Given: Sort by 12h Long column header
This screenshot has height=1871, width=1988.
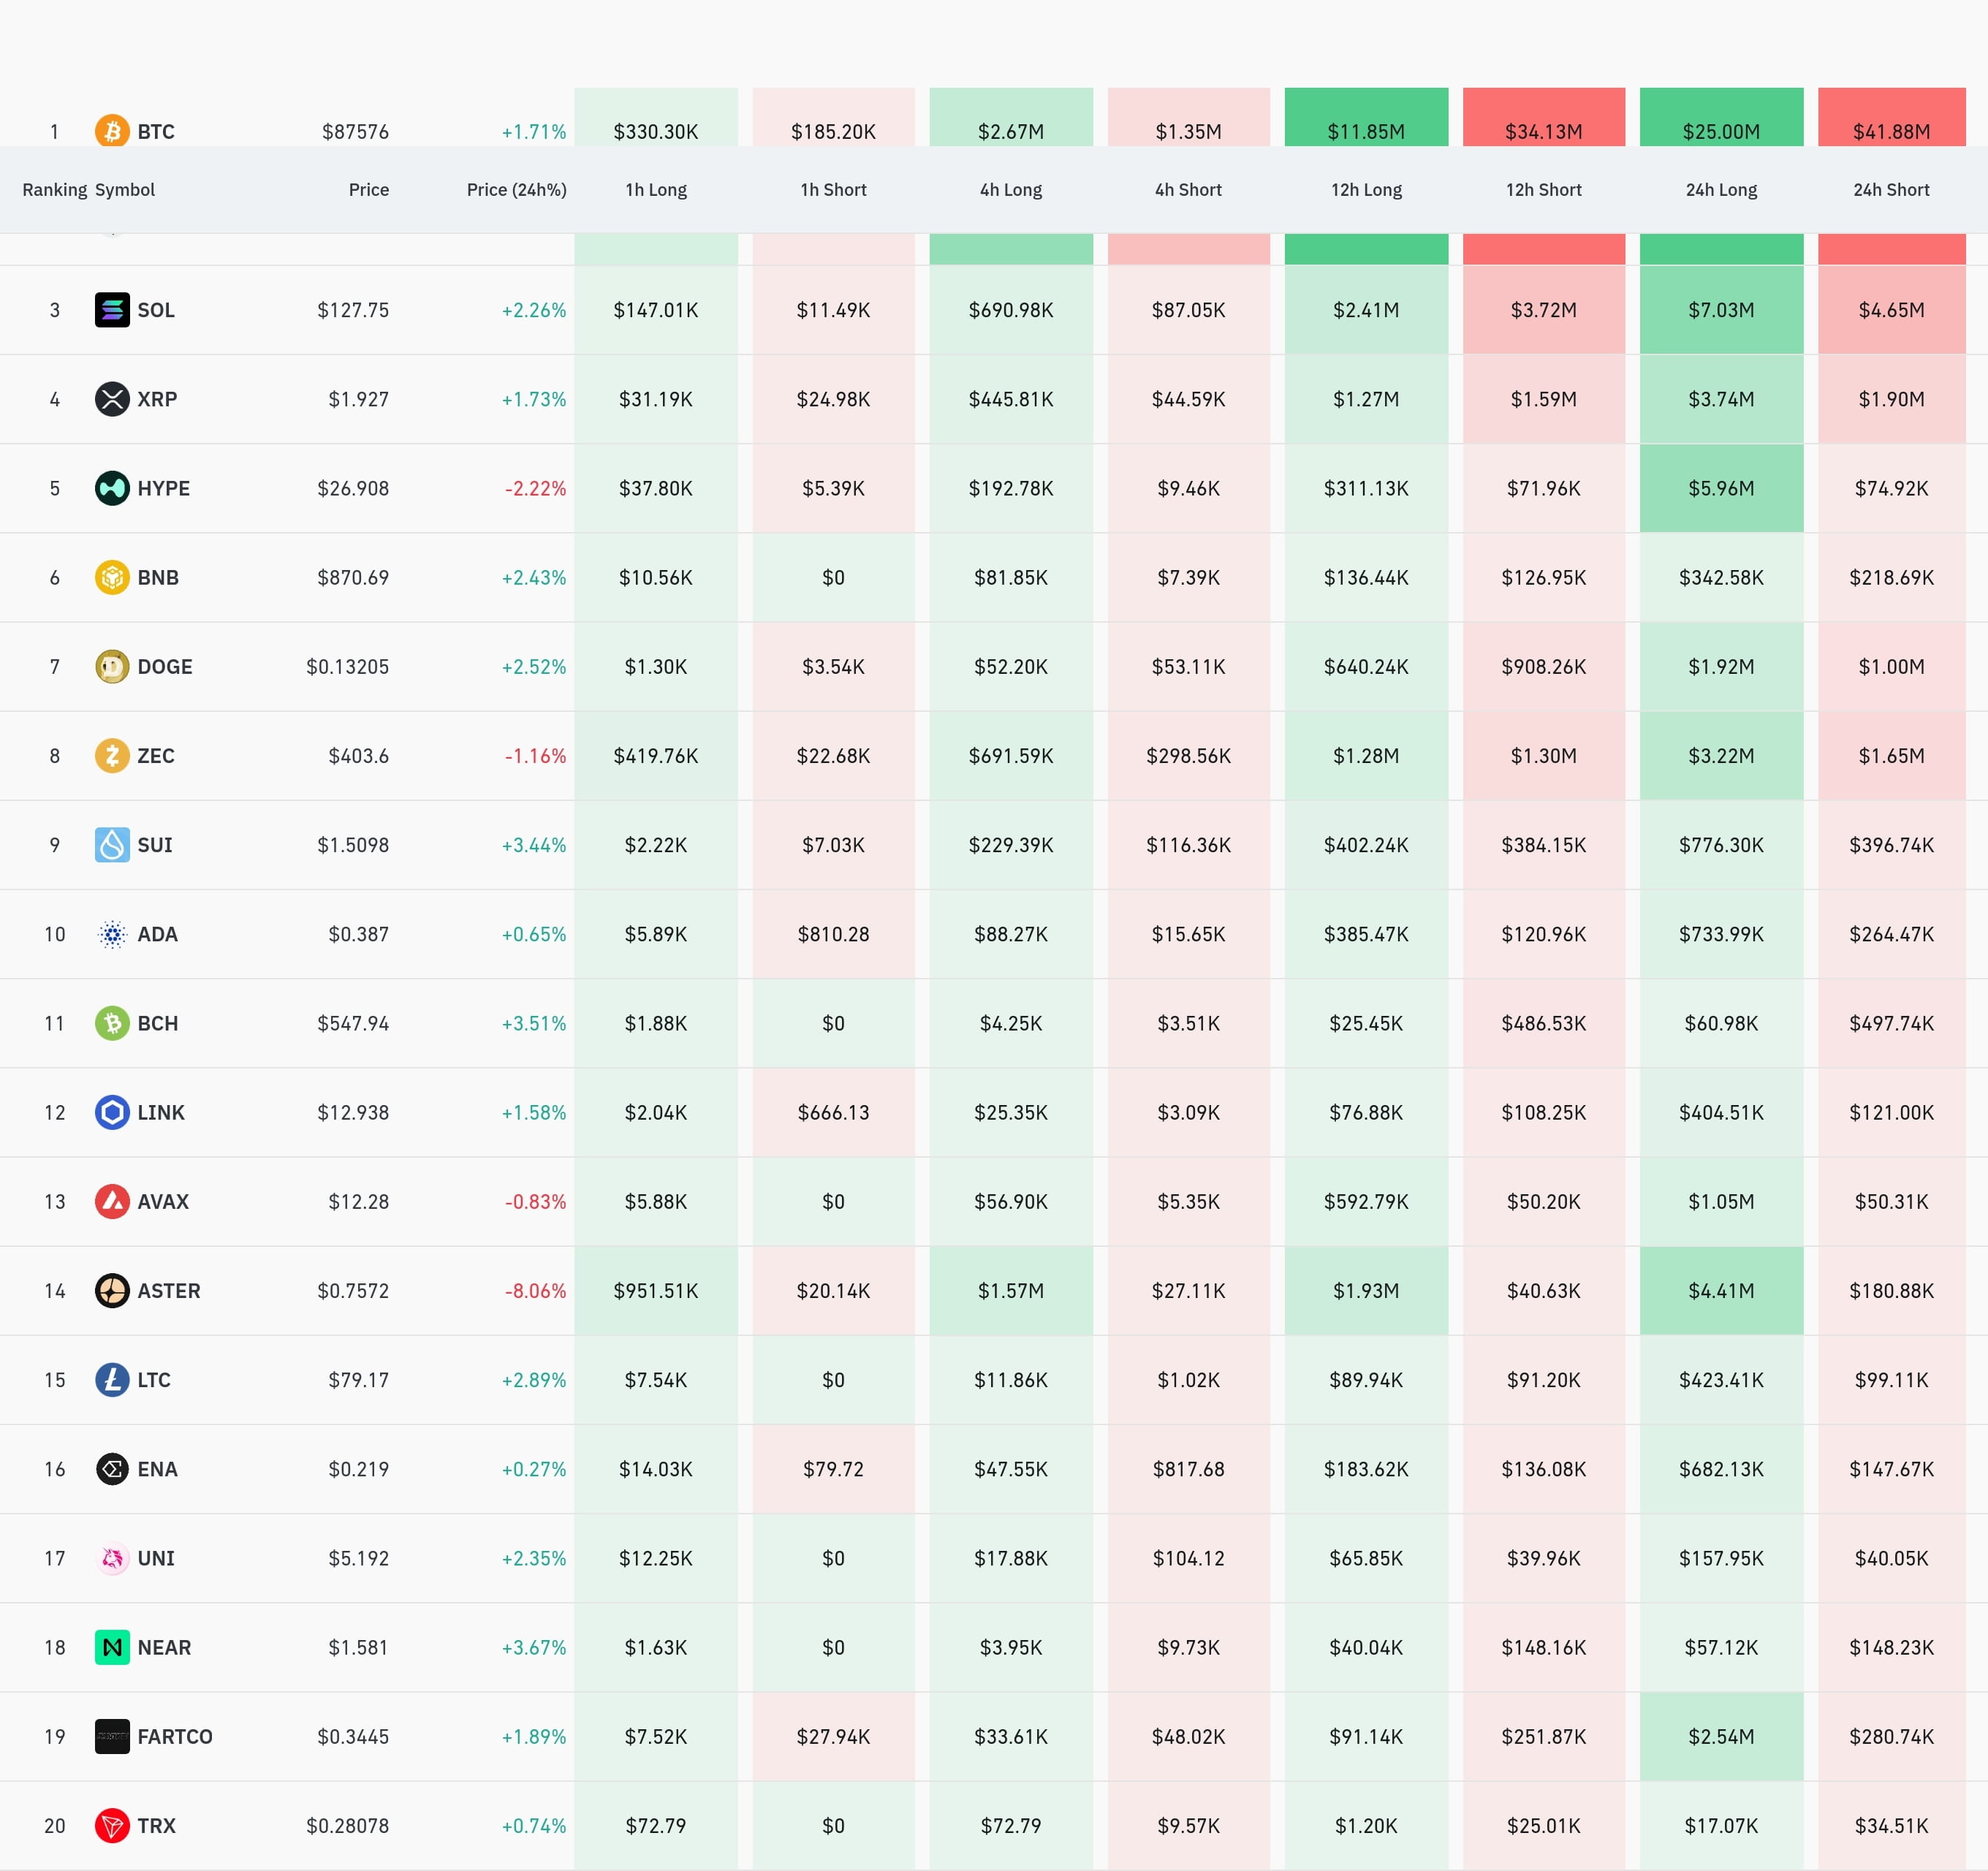Looking at the screenshot, I should click(x=1366, y=190).
